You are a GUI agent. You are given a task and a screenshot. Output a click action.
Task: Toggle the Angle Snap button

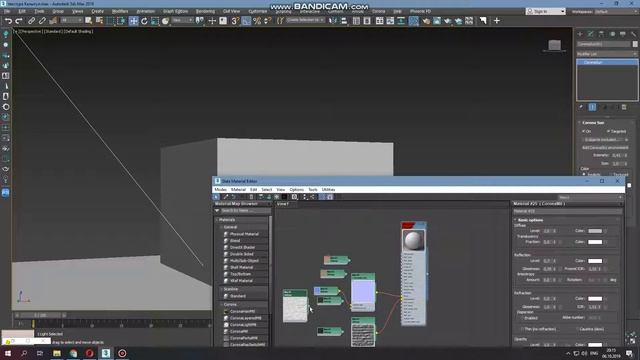(246, 21)
